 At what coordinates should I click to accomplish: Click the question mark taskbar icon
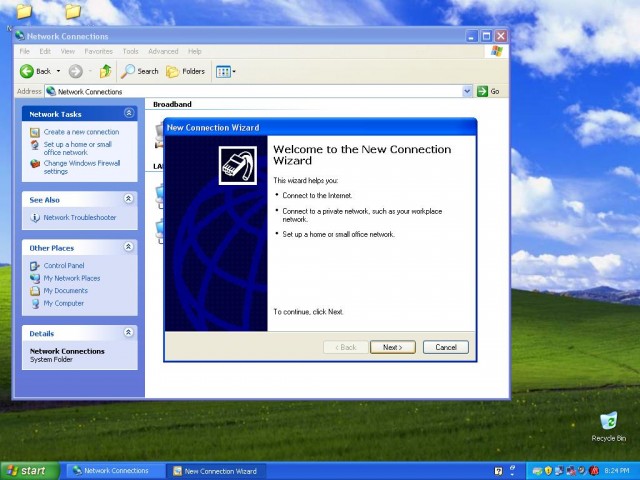tap(498, 471)
